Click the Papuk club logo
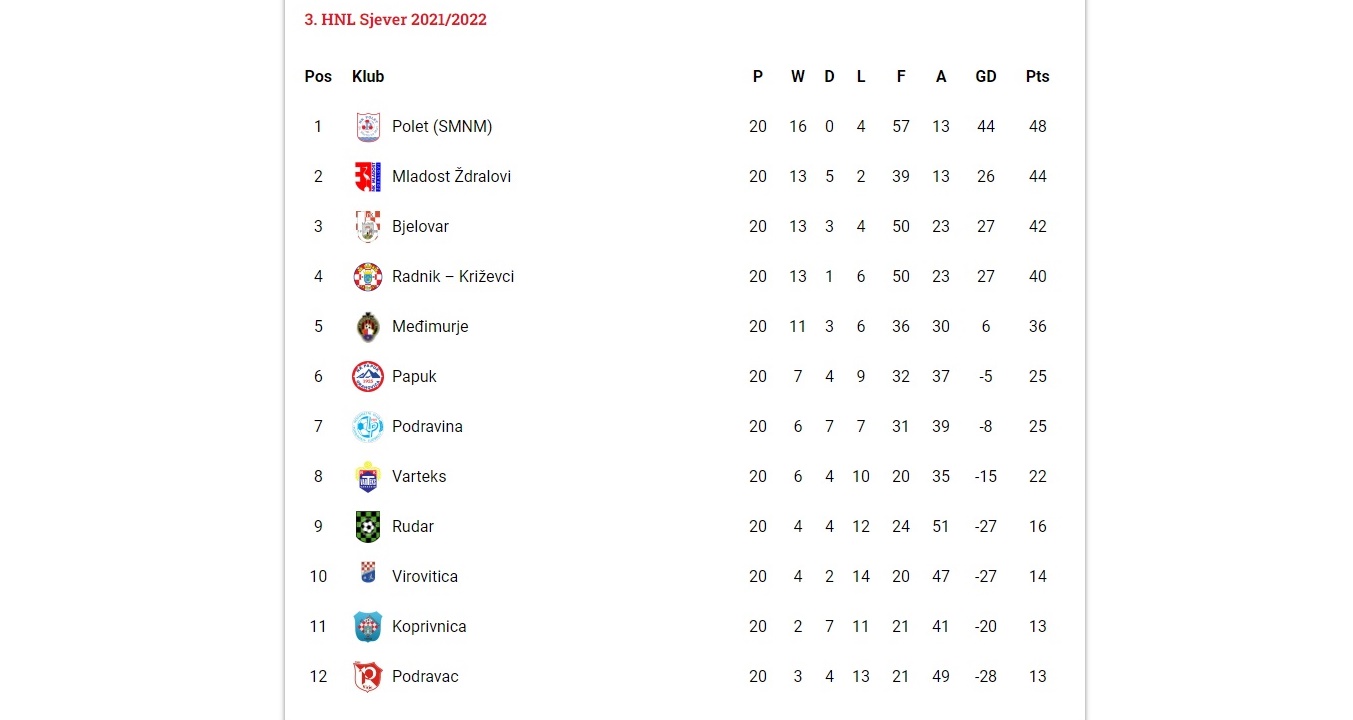The image size is (1353, 720). pyautogui.click(x=368, y=377)
